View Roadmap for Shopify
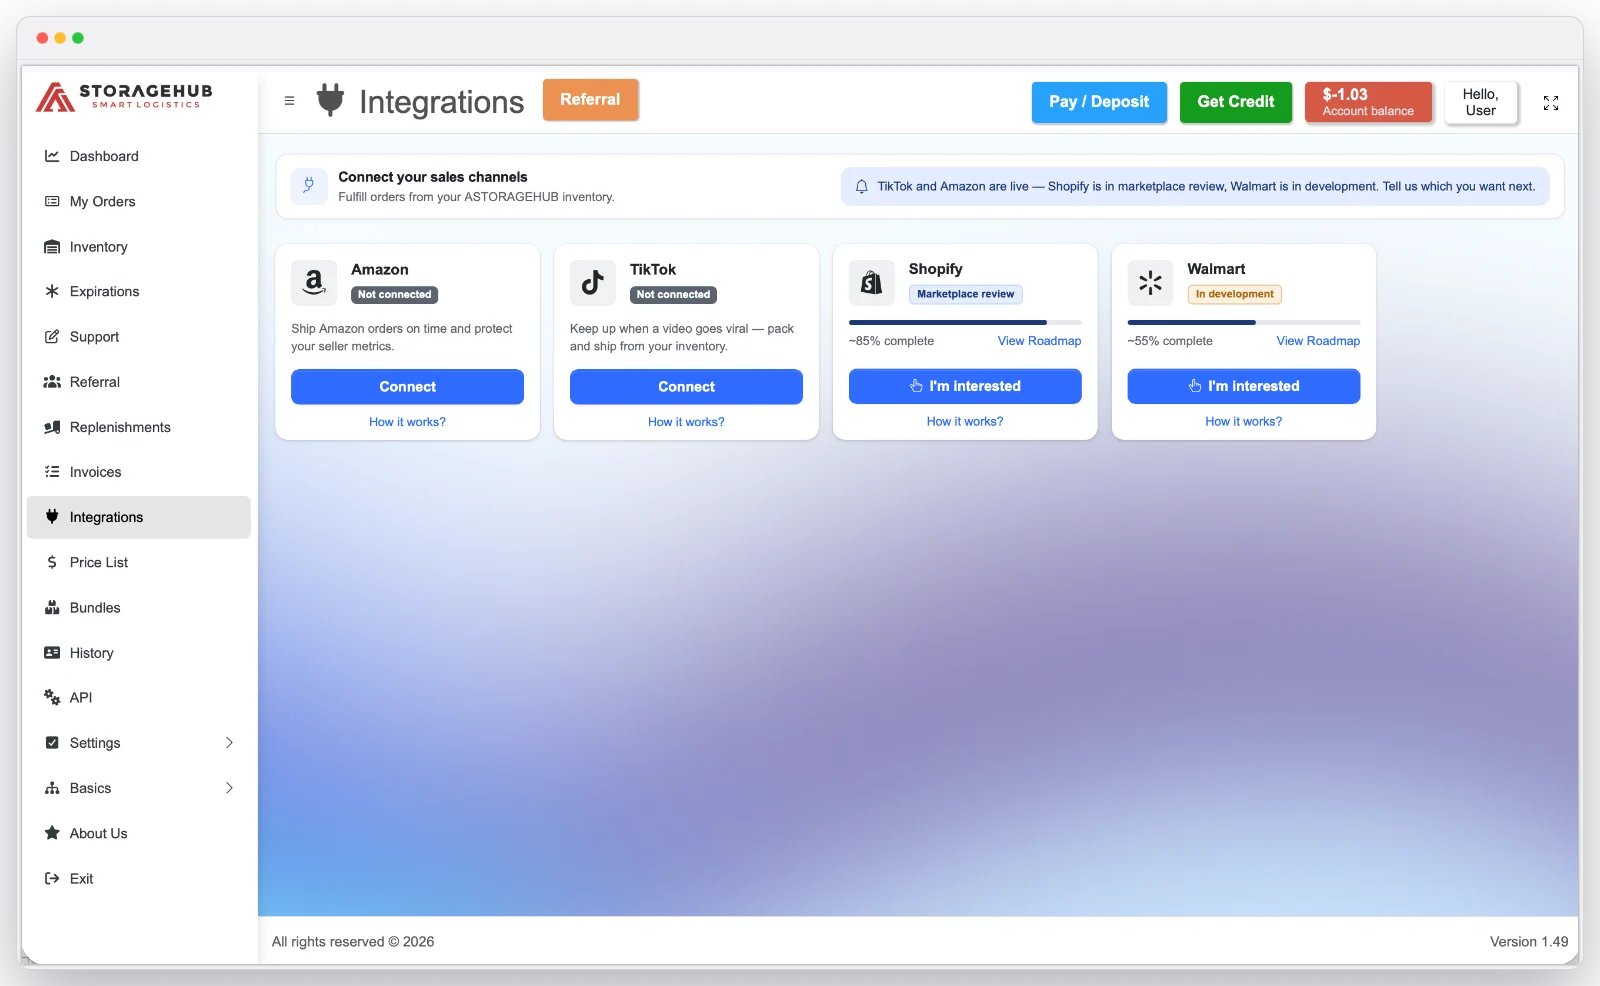The width and height of the screenshot is (1600, 986). pyautogui.click(x=1040, y=341)
